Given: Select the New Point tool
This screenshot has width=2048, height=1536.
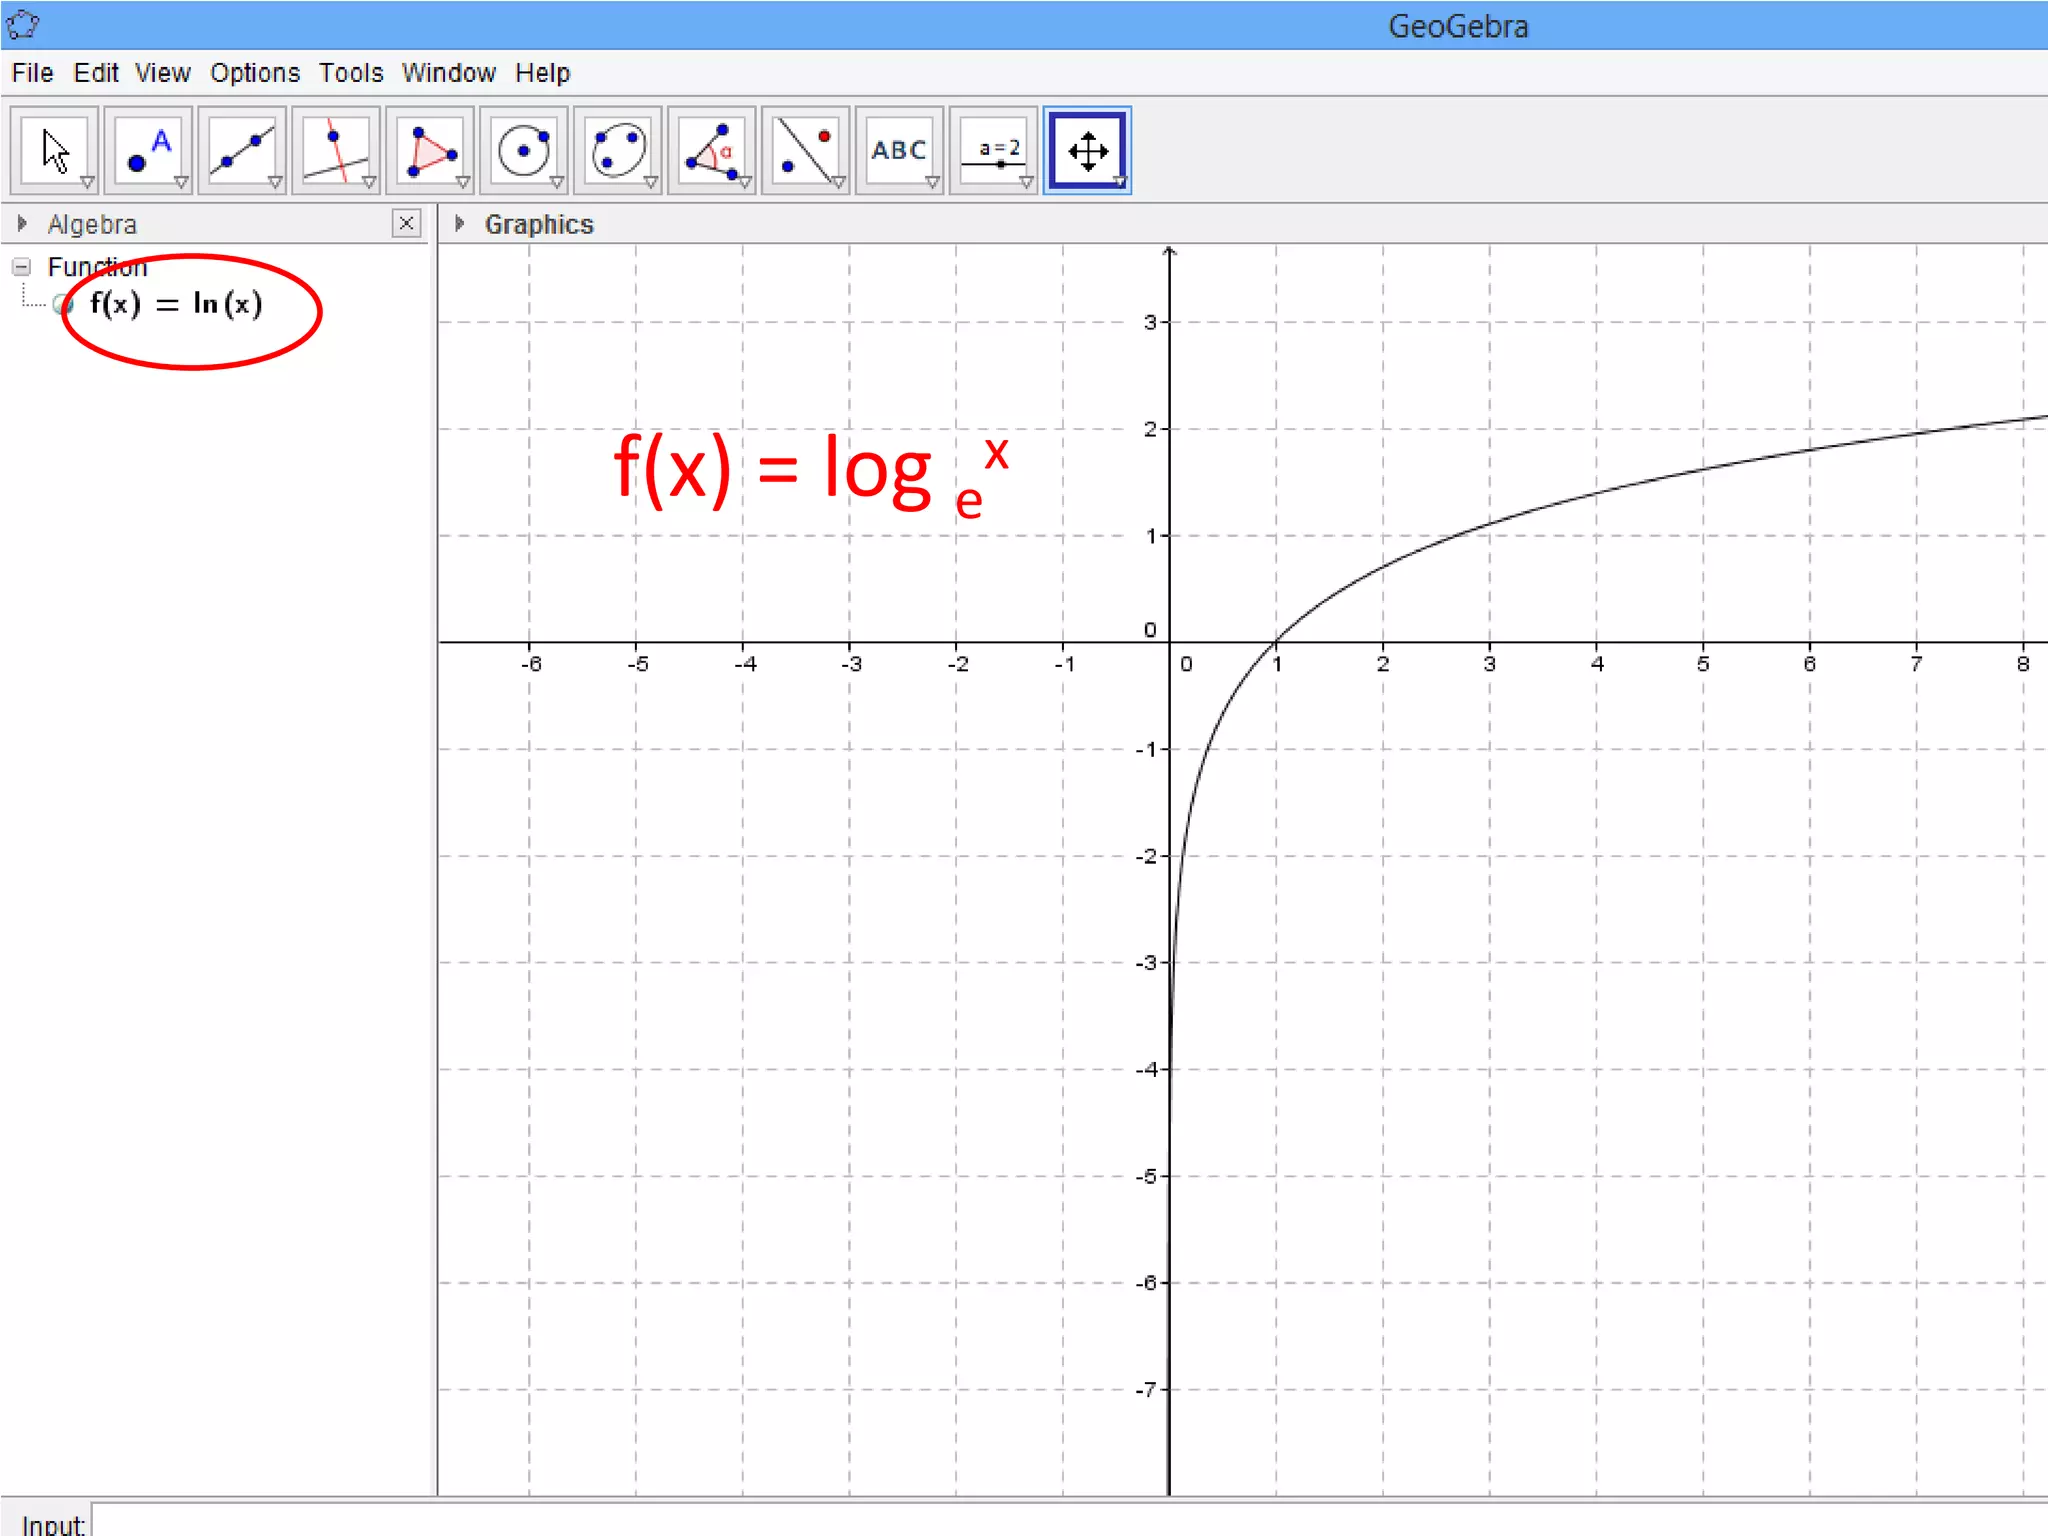Looking at the screenshot, I should (x=148, y=151).
